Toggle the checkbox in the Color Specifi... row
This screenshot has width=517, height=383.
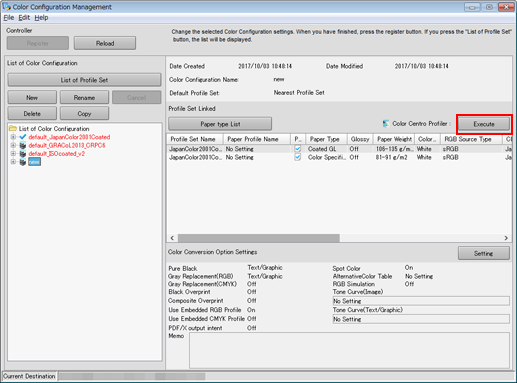click(298, 157)
